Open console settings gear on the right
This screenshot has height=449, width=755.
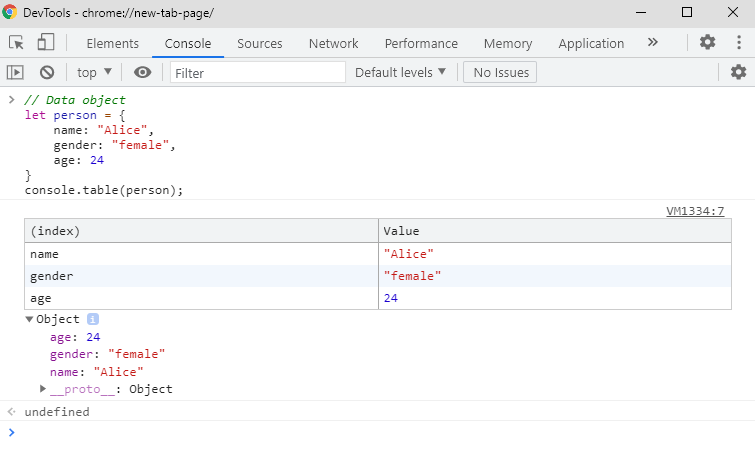point(738,72)
